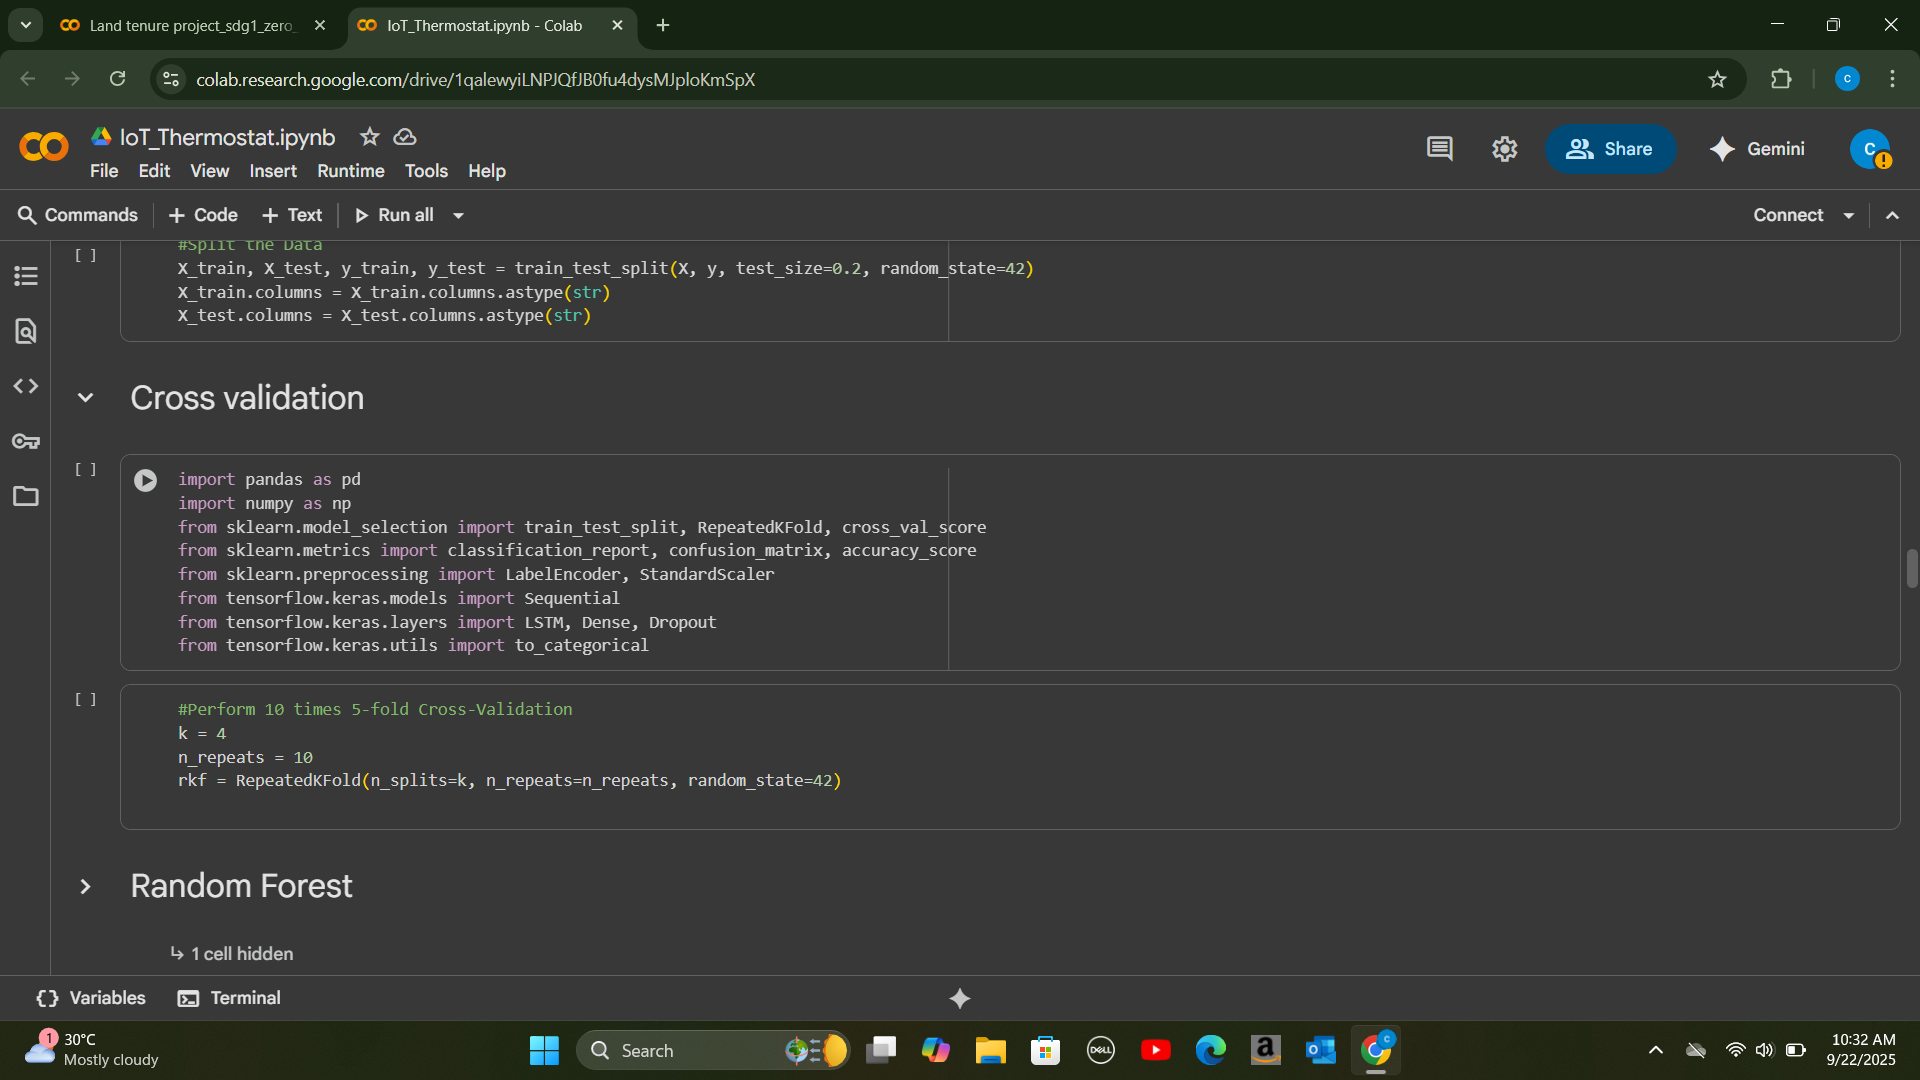Open the table of contents sidebar icon
The width and height of the screenshot is (1920, 1080).
point(26,276)
